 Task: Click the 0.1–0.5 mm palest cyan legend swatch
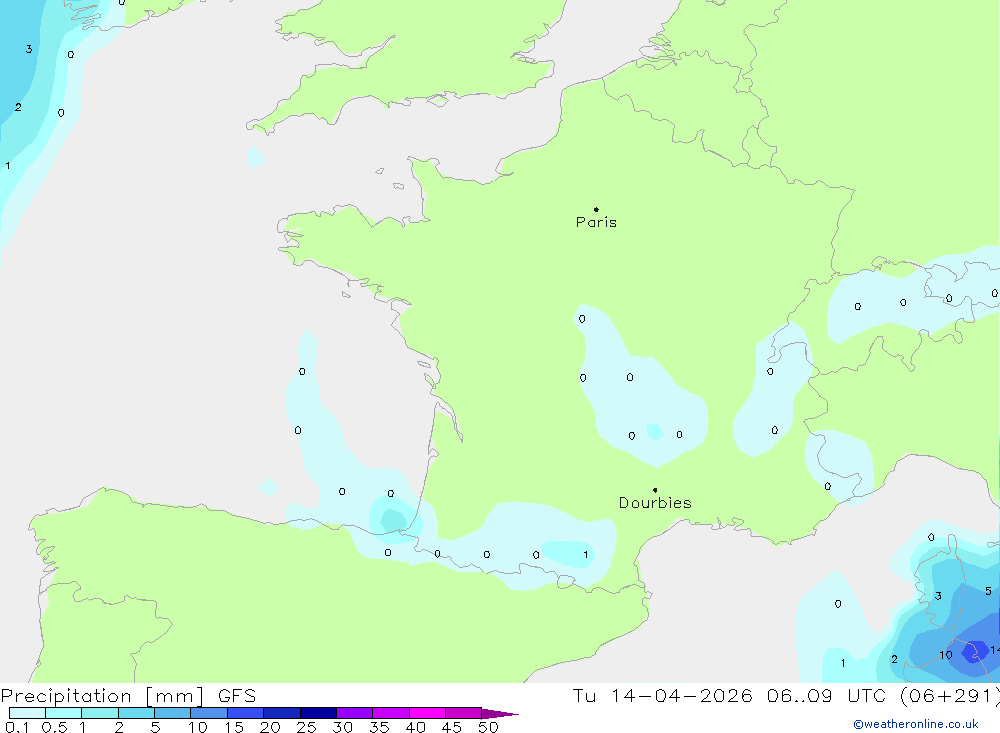(27, 713)
